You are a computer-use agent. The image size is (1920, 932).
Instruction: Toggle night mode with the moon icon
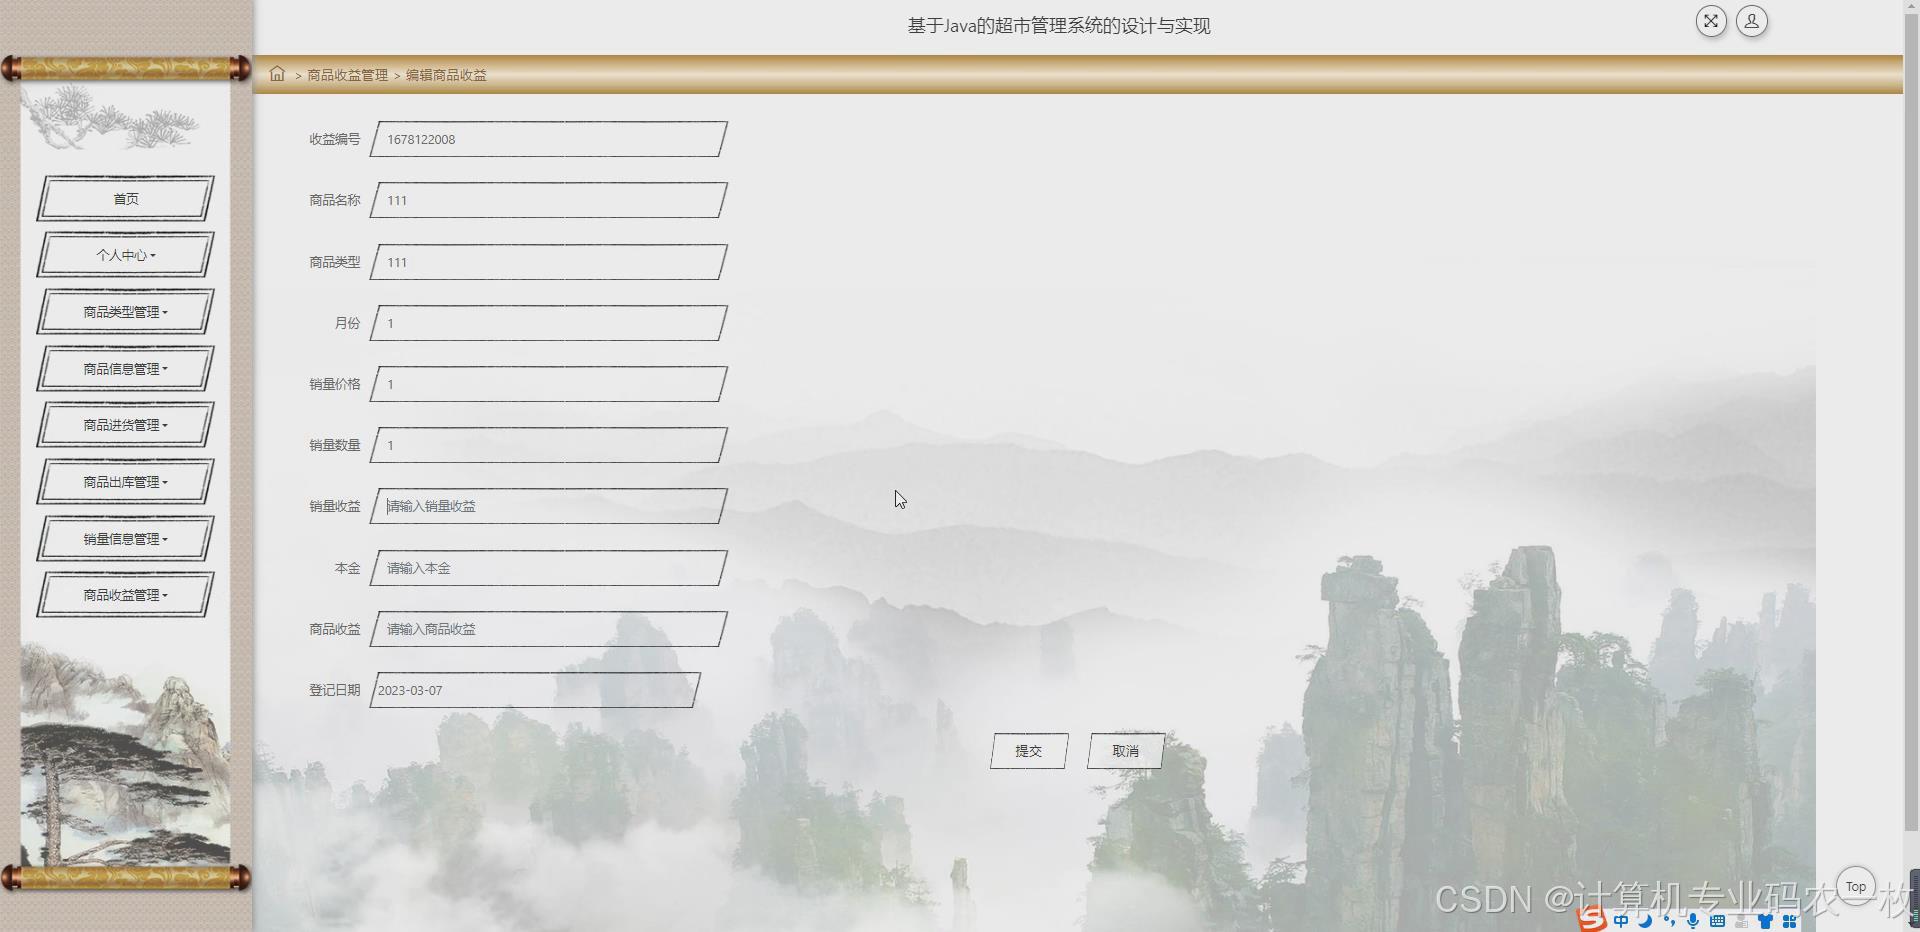pos(1645,921)
